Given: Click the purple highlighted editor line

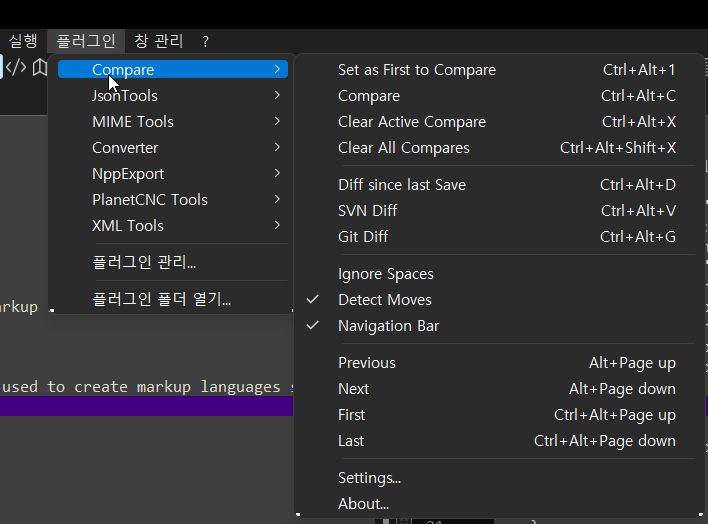Looking at the screenshot, I should (x=146, y=406).
